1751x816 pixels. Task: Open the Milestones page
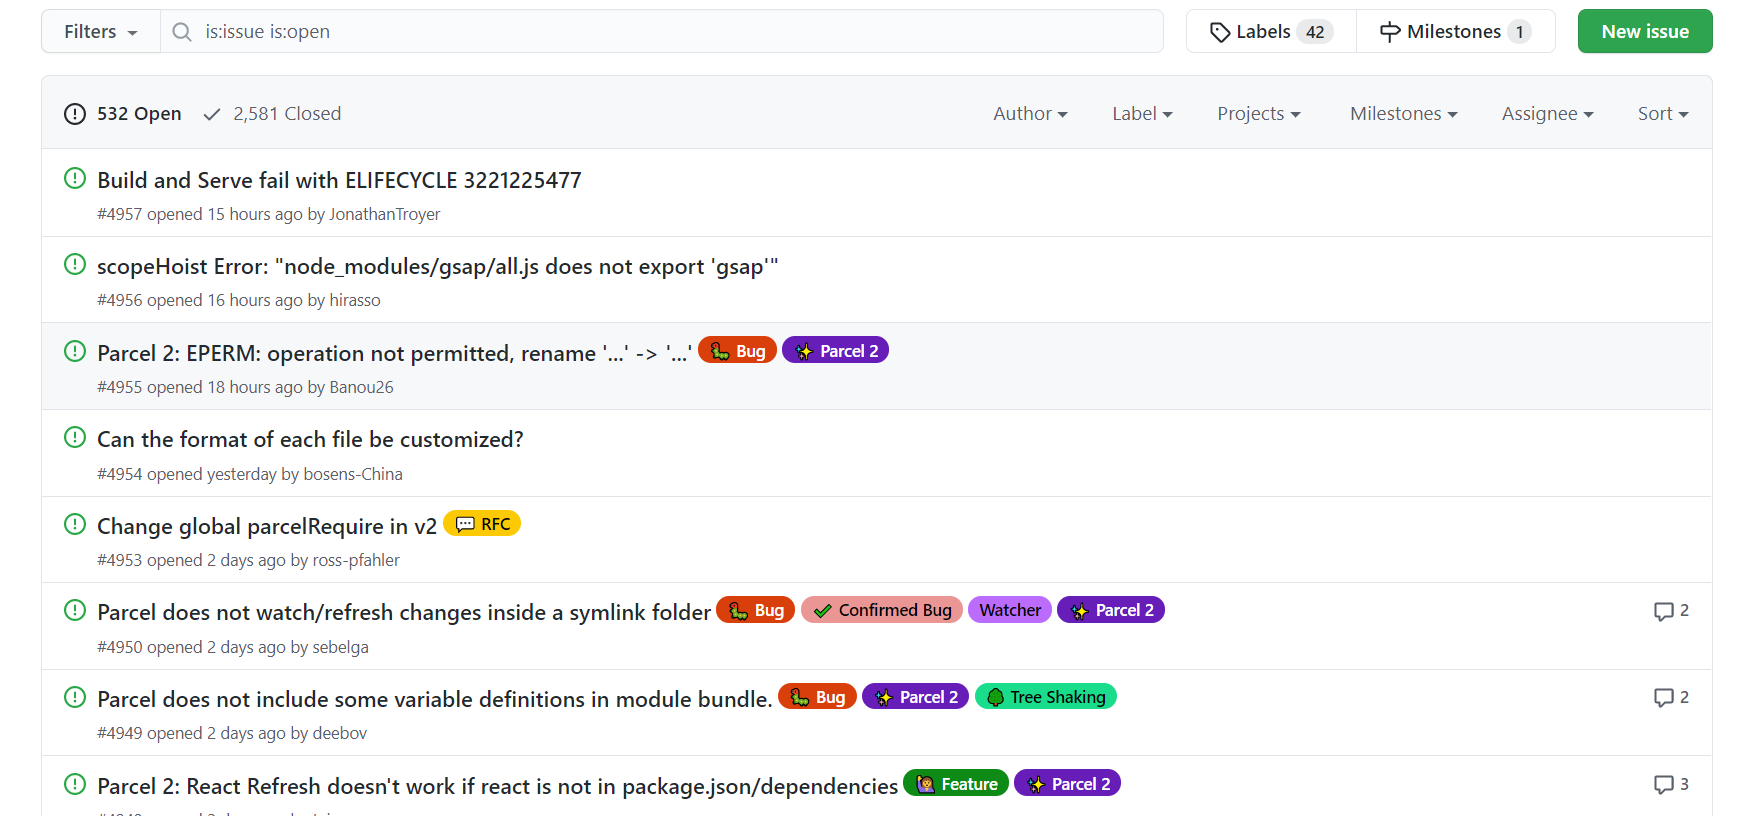click(1455, 32)
